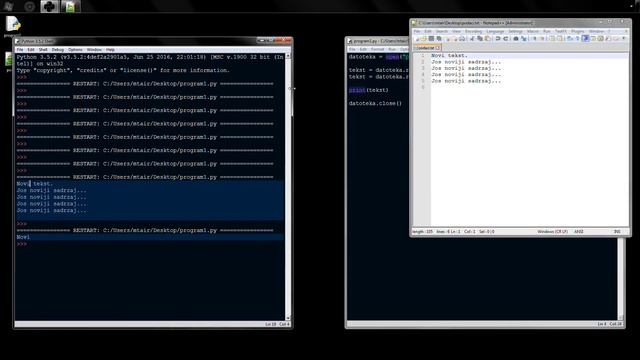The width and height of the screenshot is (640, 360).
Task: Open Debug menu in Python Shell window
Action: coord(58,49)
